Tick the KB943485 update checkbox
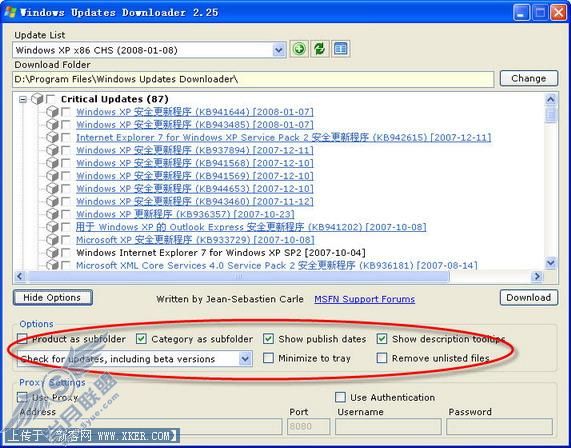 coord(66,124)
